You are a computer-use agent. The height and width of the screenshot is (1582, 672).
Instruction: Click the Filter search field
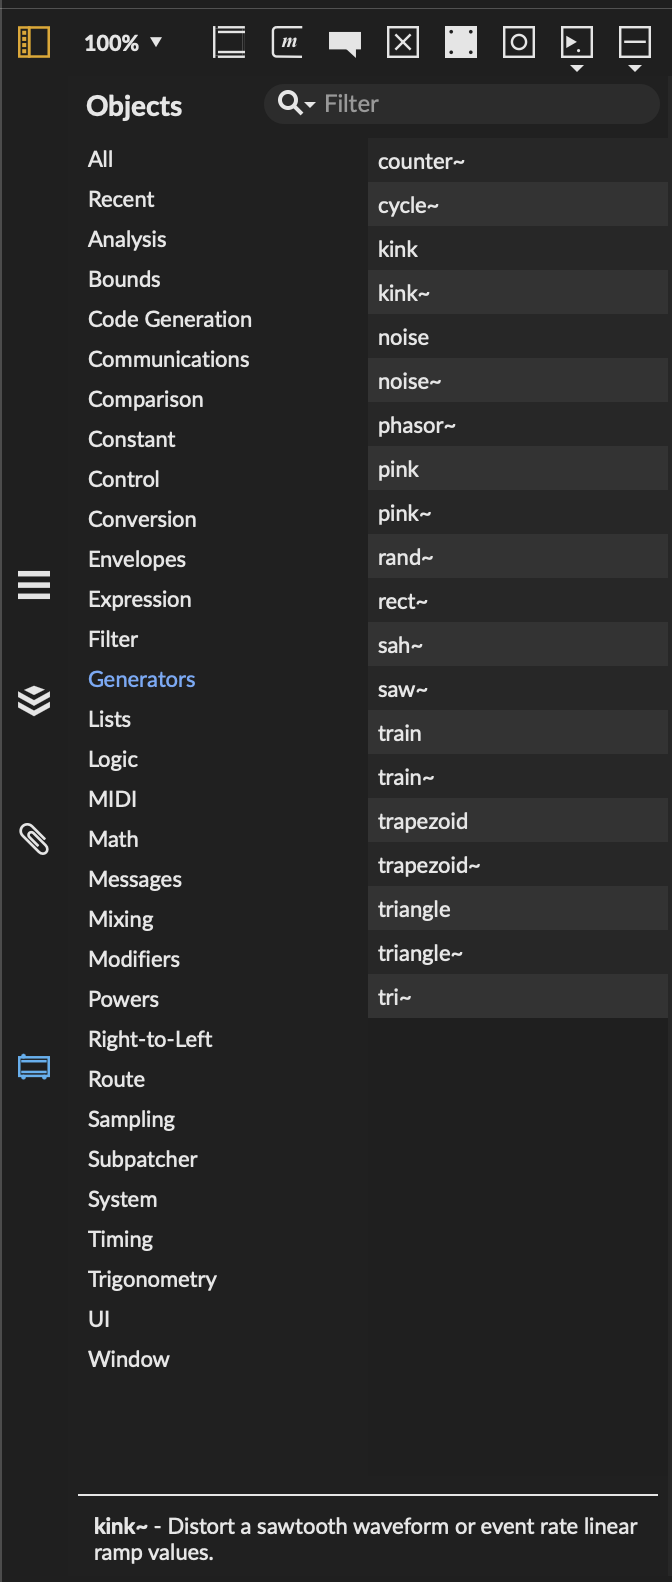coord(480,104)
